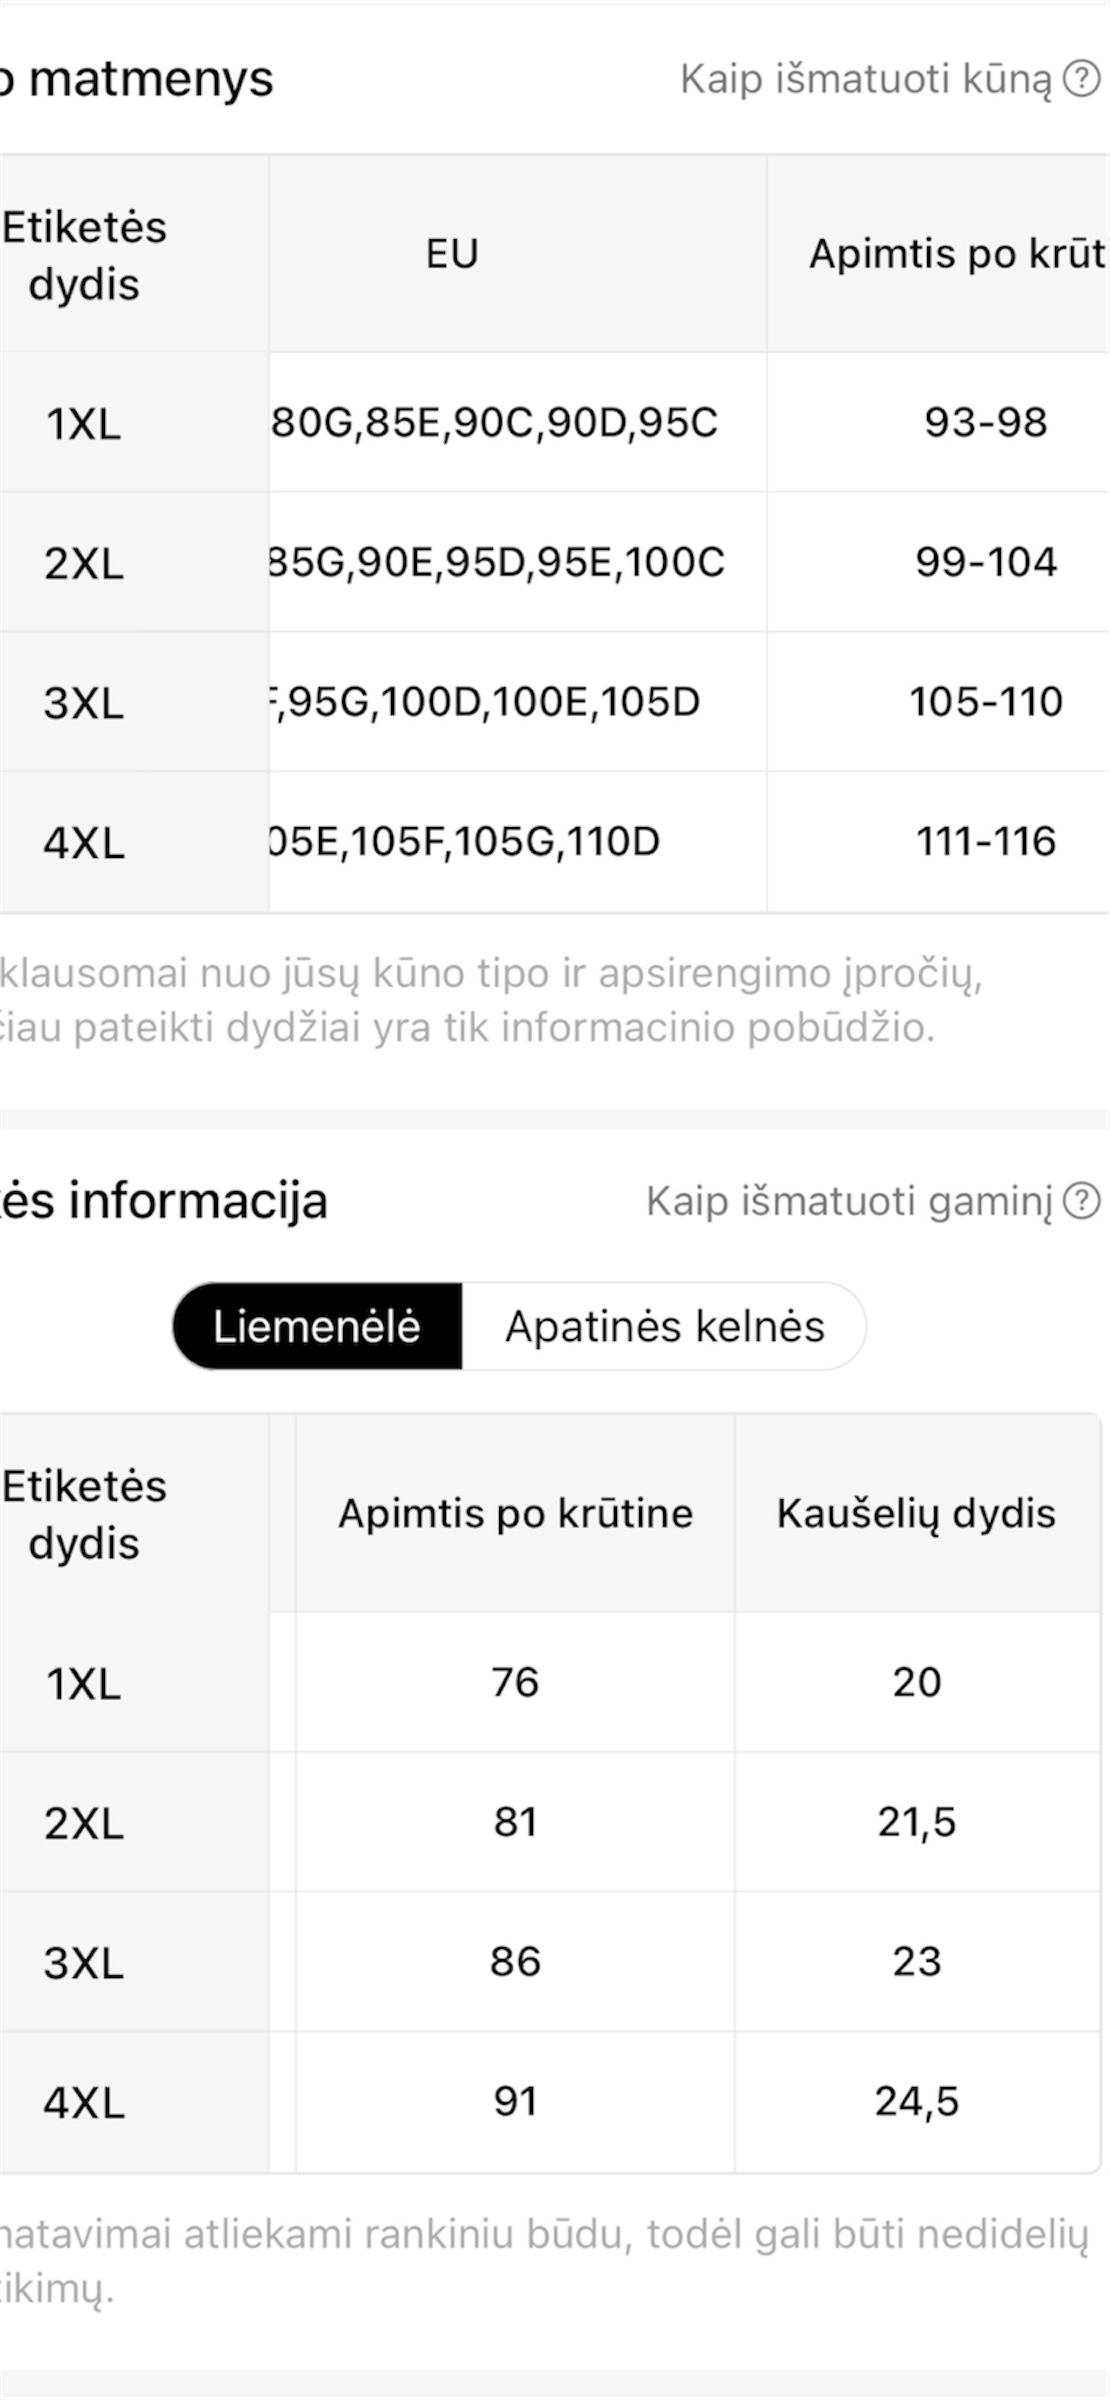Viewport: 1110px width, 2400px height.
Task: Select the 1XL row in the body size table
Action: click(85, 425)
